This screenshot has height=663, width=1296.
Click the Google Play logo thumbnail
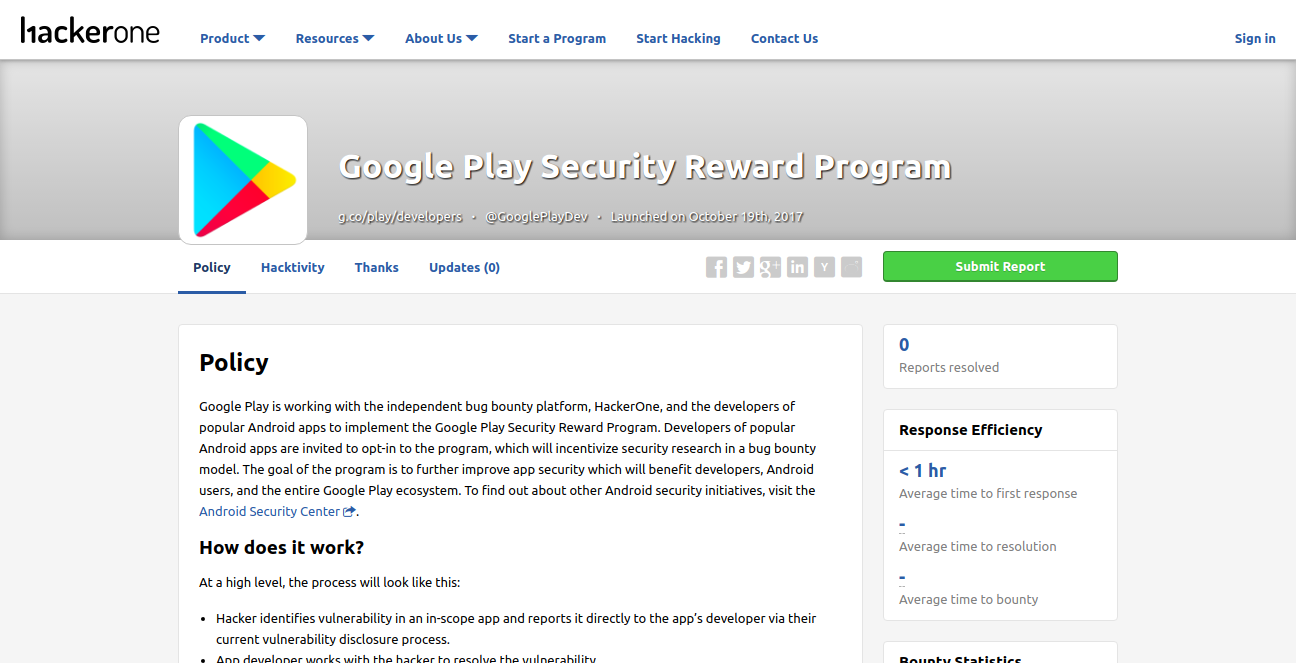point(243,180)
